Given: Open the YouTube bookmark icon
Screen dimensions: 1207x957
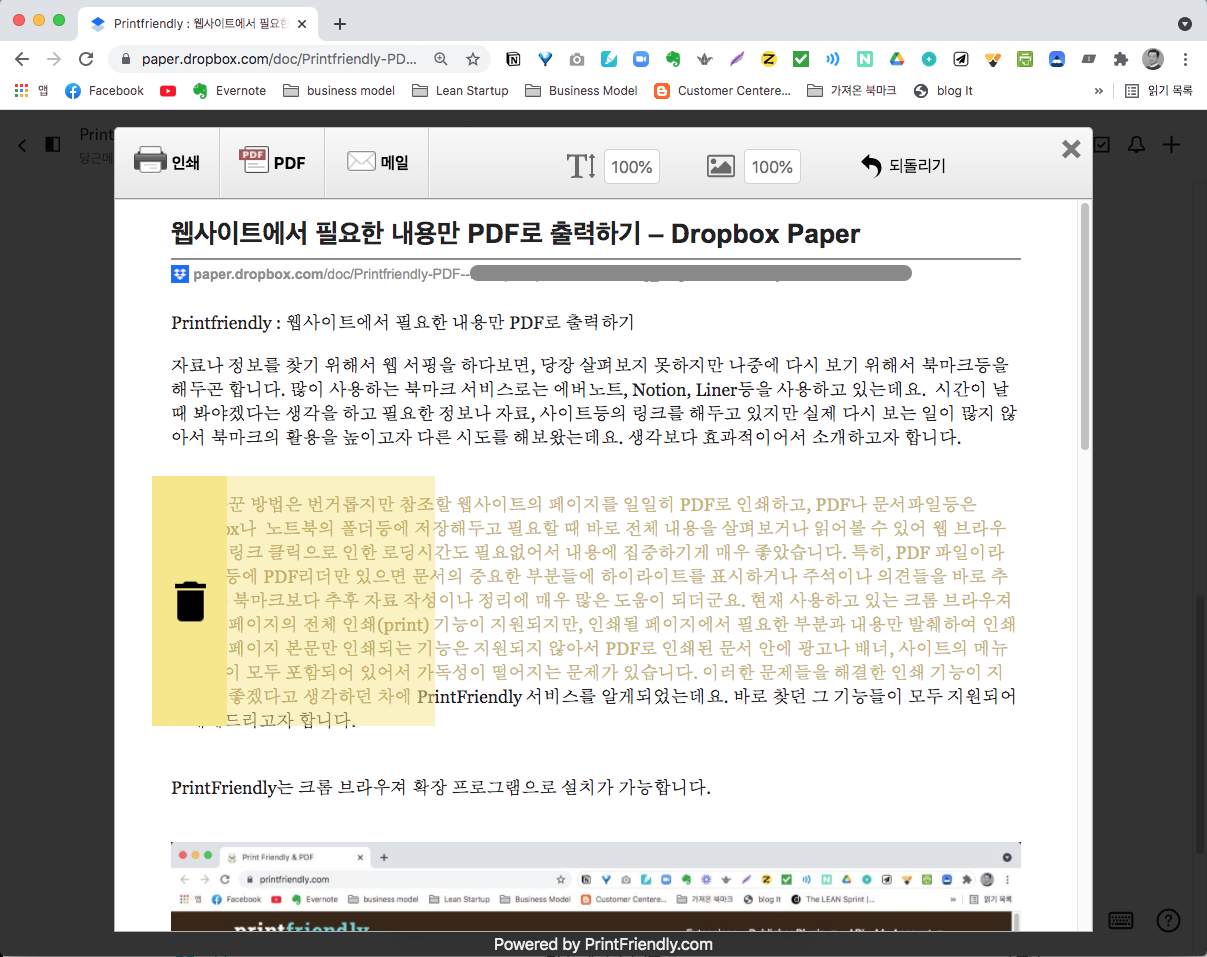Looking at the screenshot, I should pyautogui.click(x=168, y=90).
